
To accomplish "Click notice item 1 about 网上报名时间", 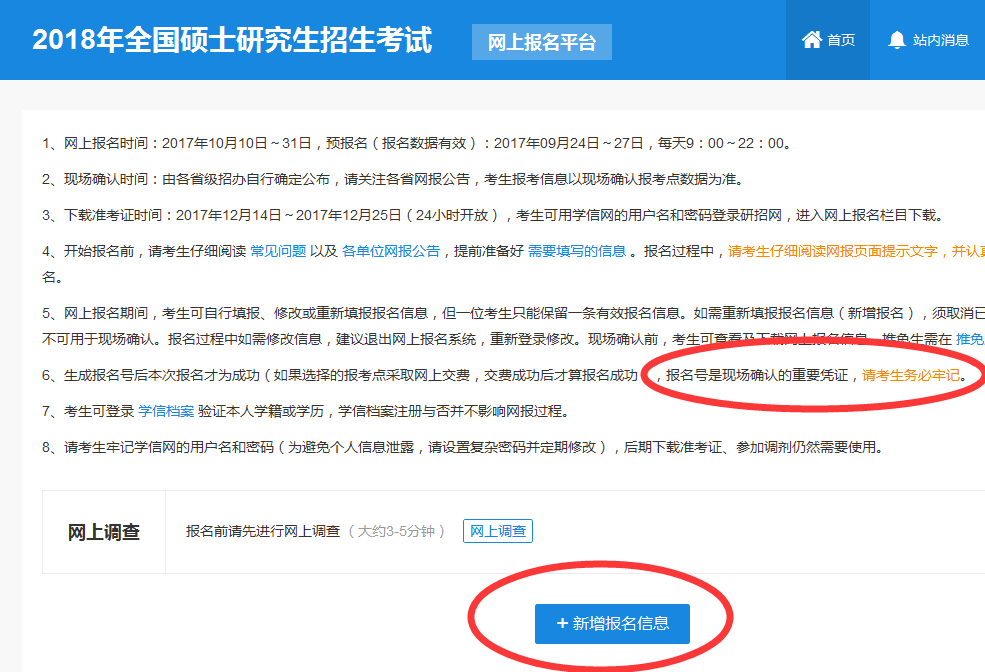I will point(417,143).
